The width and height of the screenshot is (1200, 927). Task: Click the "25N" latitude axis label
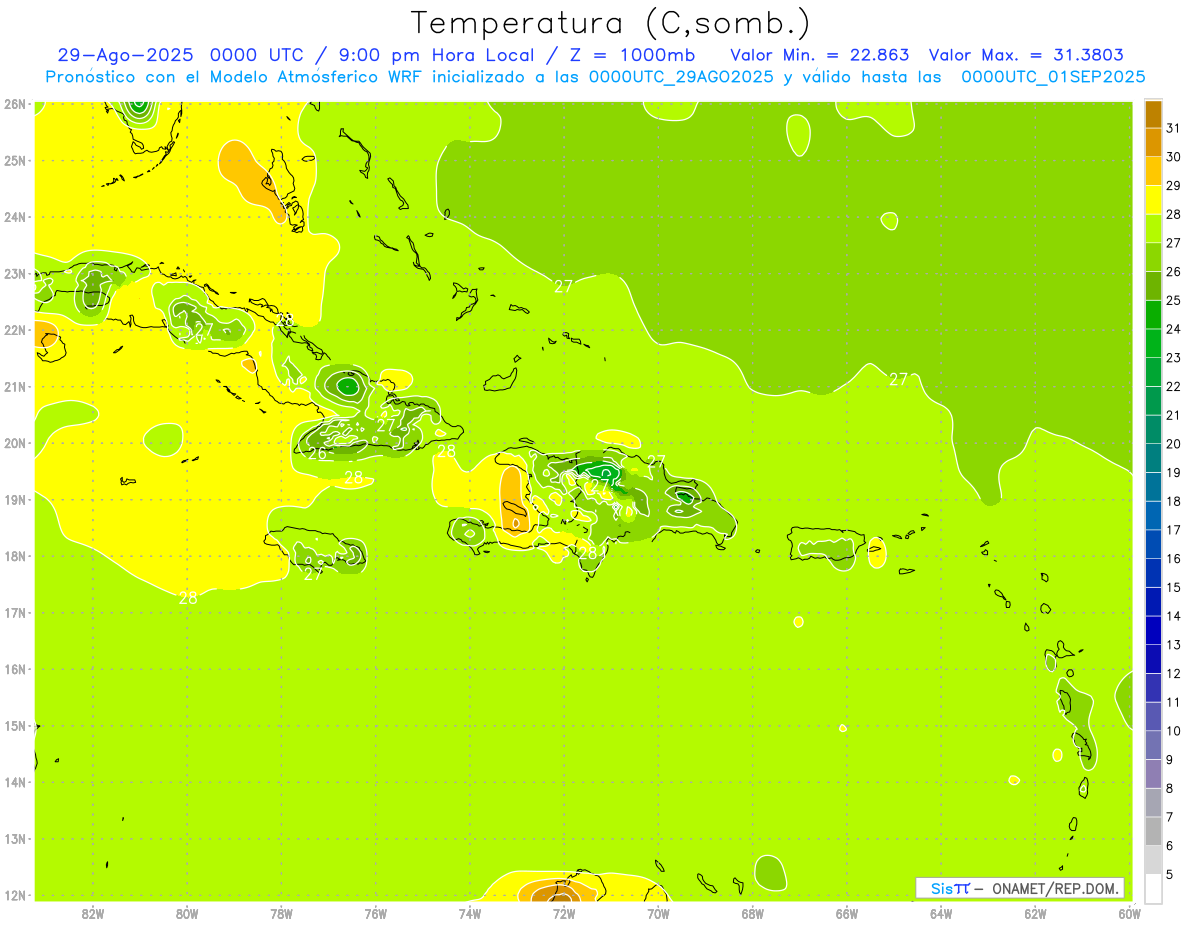pyautogui.click(x=14, y=160)
